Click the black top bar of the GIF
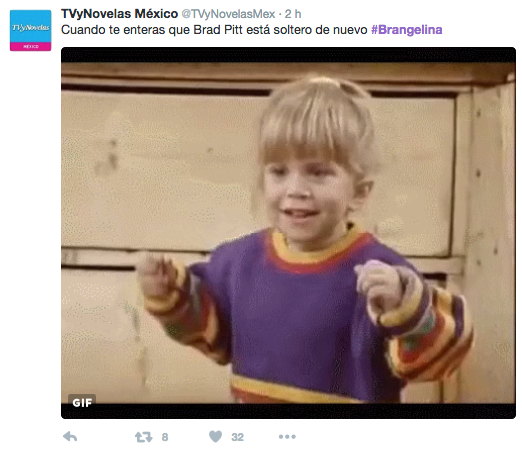 click(x=288, y=55)
